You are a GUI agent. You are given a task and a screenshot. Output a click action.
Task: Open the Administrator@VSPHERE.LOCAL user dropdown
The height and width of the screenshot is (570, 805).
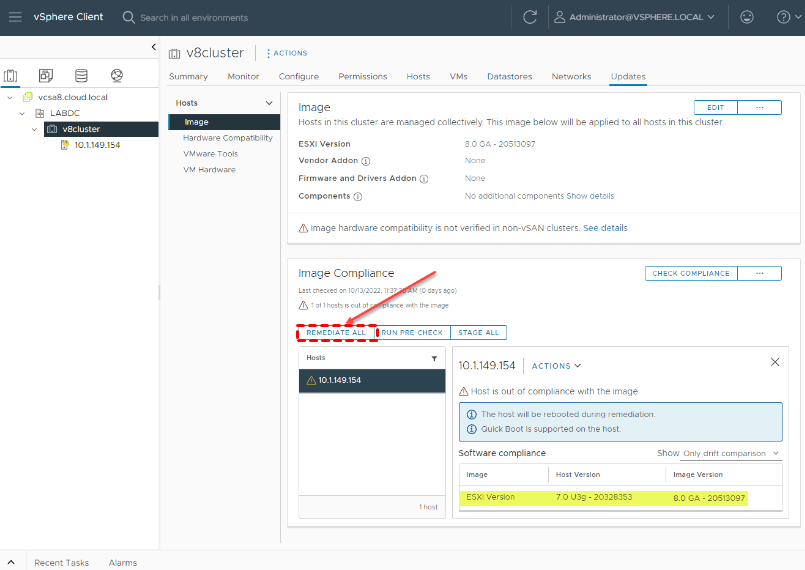pos(635,17)
